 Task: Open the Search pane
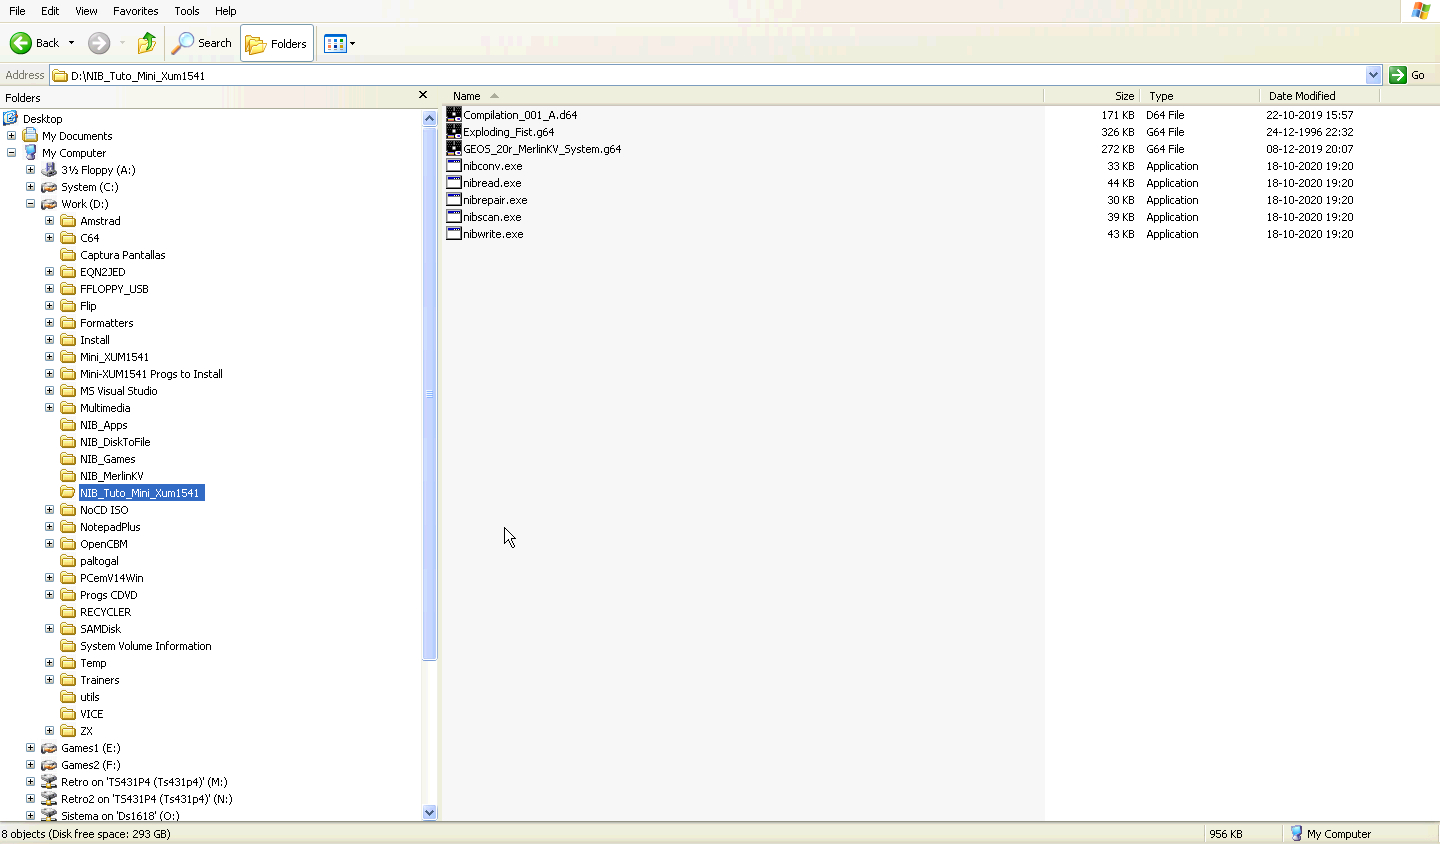202,43
